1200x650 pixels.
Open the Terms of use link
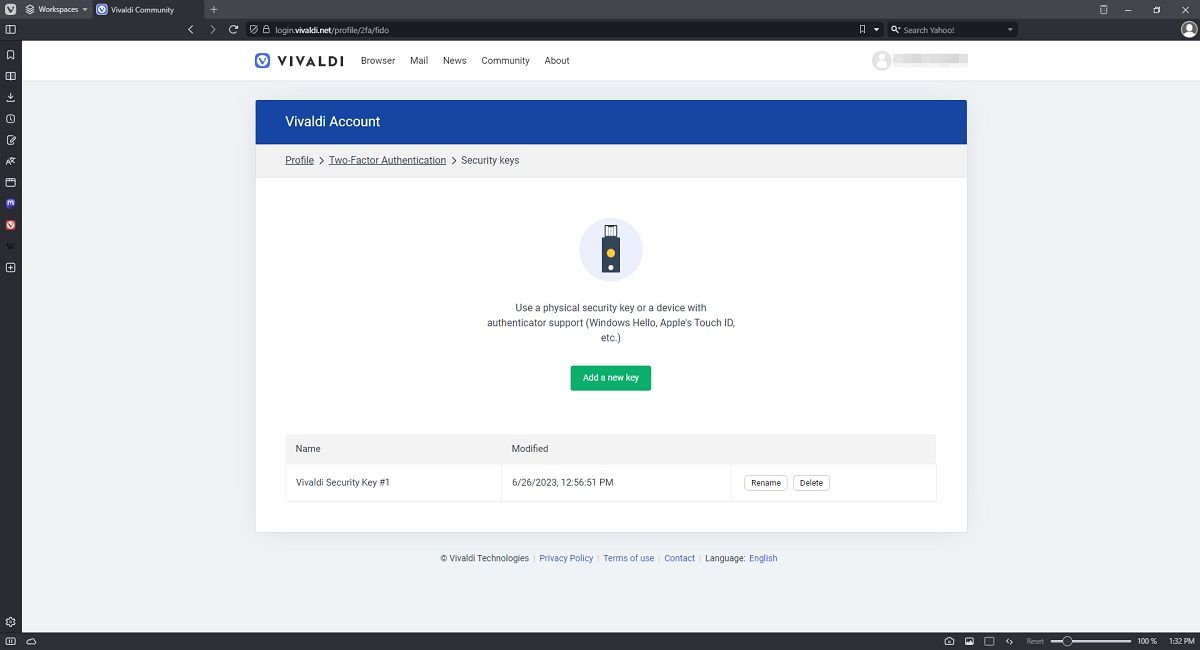[x=629, y=558]
